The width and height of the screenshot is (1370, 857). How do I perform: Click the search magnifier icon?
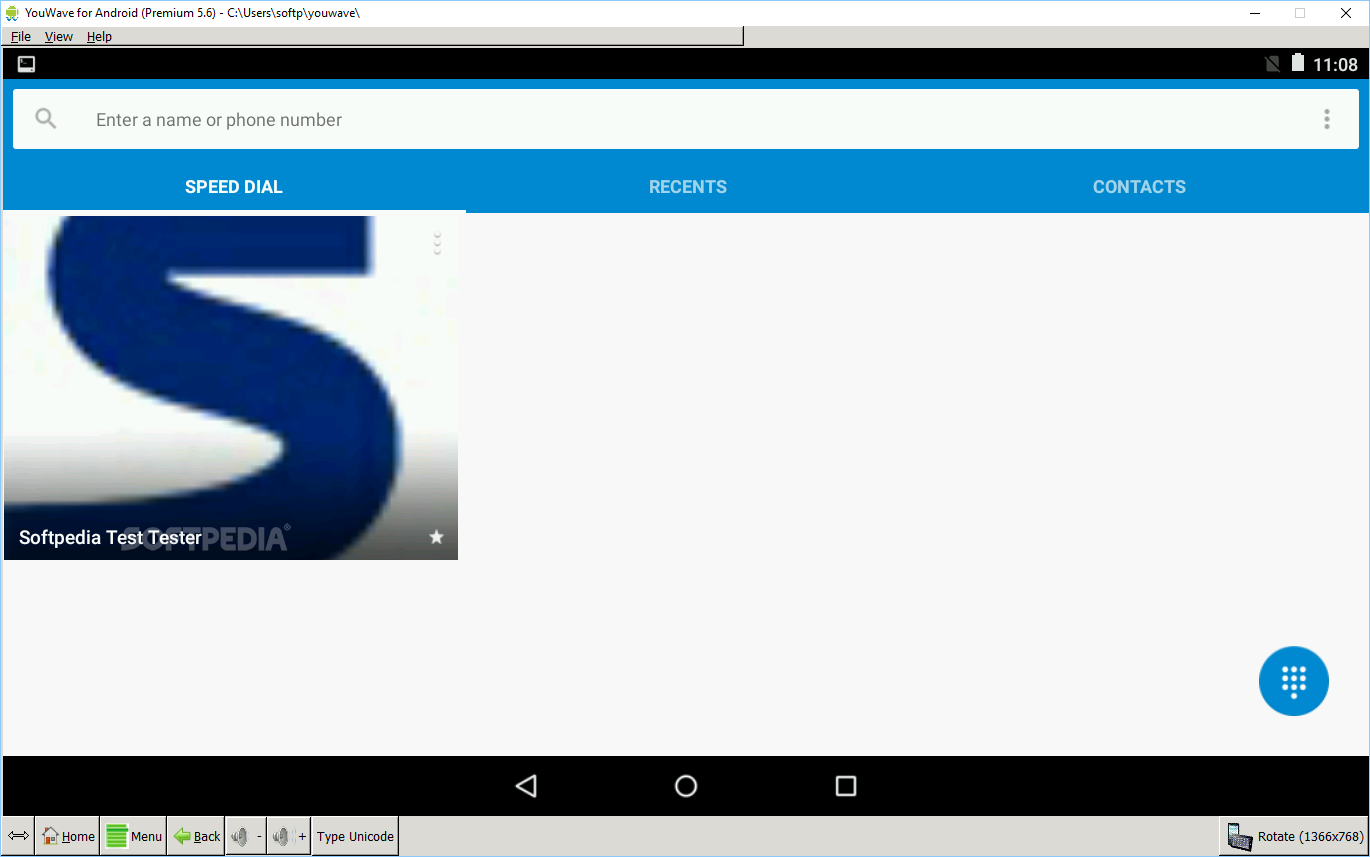[x=46, y=119]
